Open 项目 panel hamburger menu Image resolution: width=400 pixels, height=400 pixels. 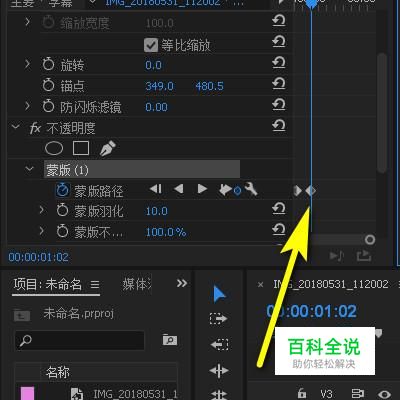pyautogui.click(x=95, y=285)
